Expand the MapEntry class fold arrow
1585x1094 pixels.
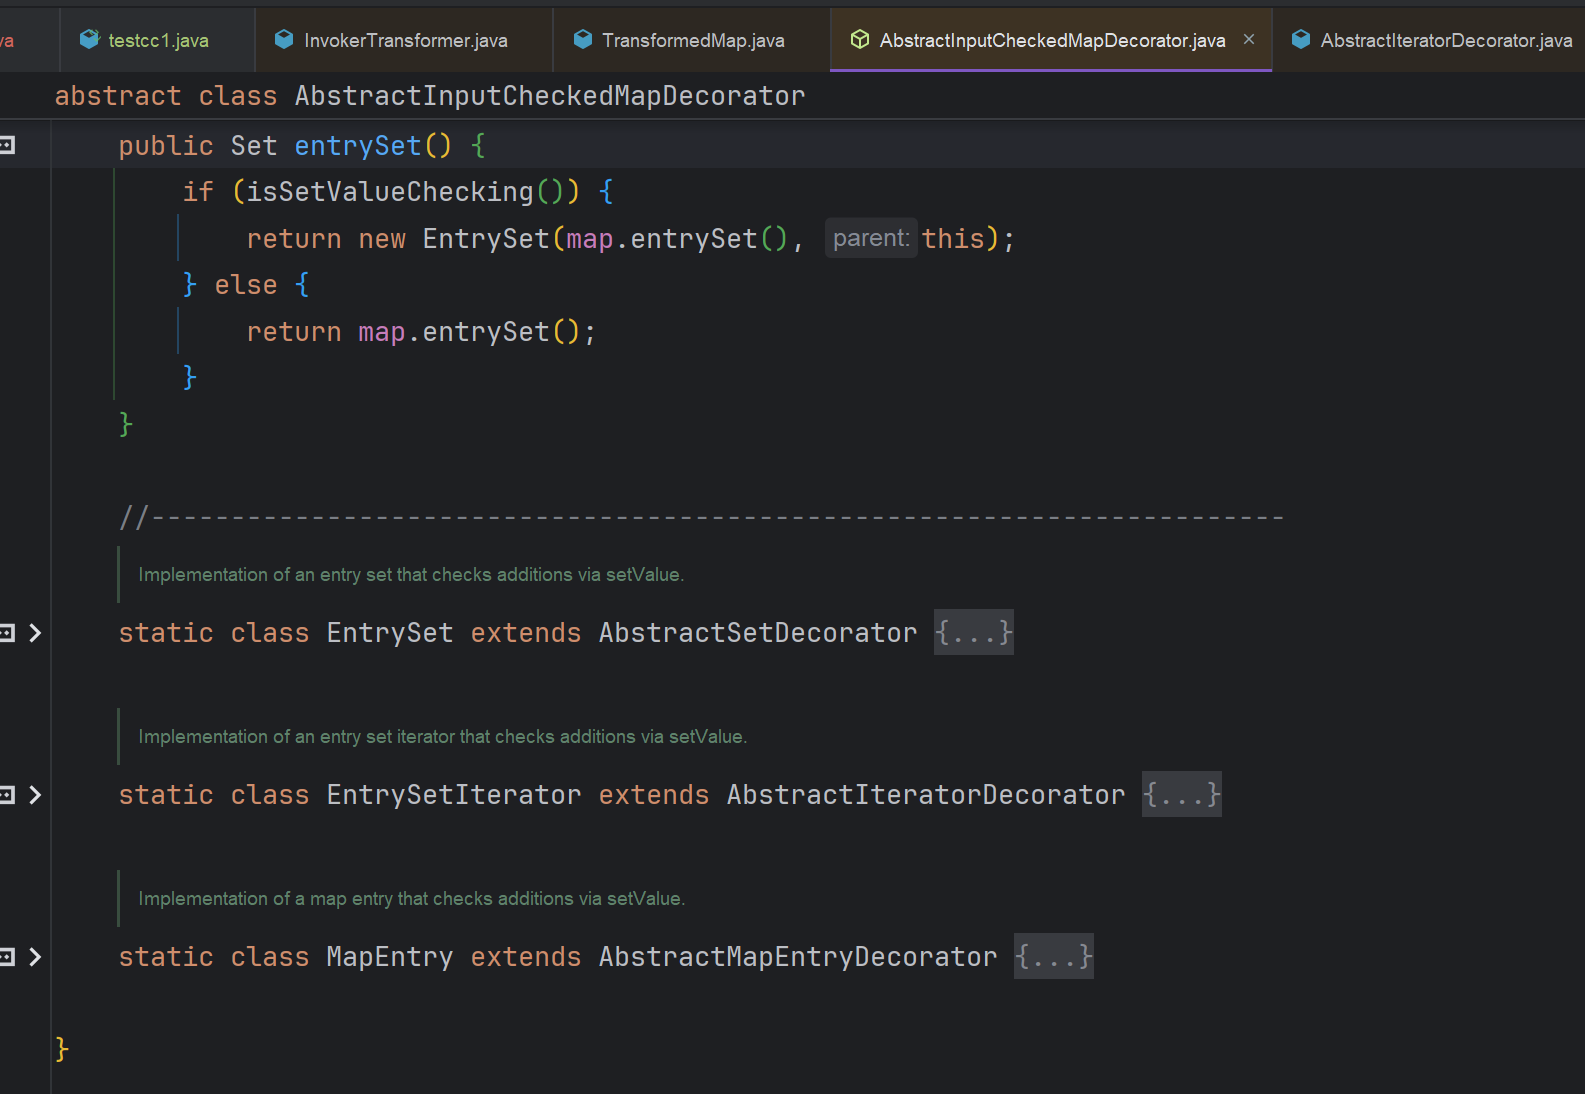(x=35, y=956)
